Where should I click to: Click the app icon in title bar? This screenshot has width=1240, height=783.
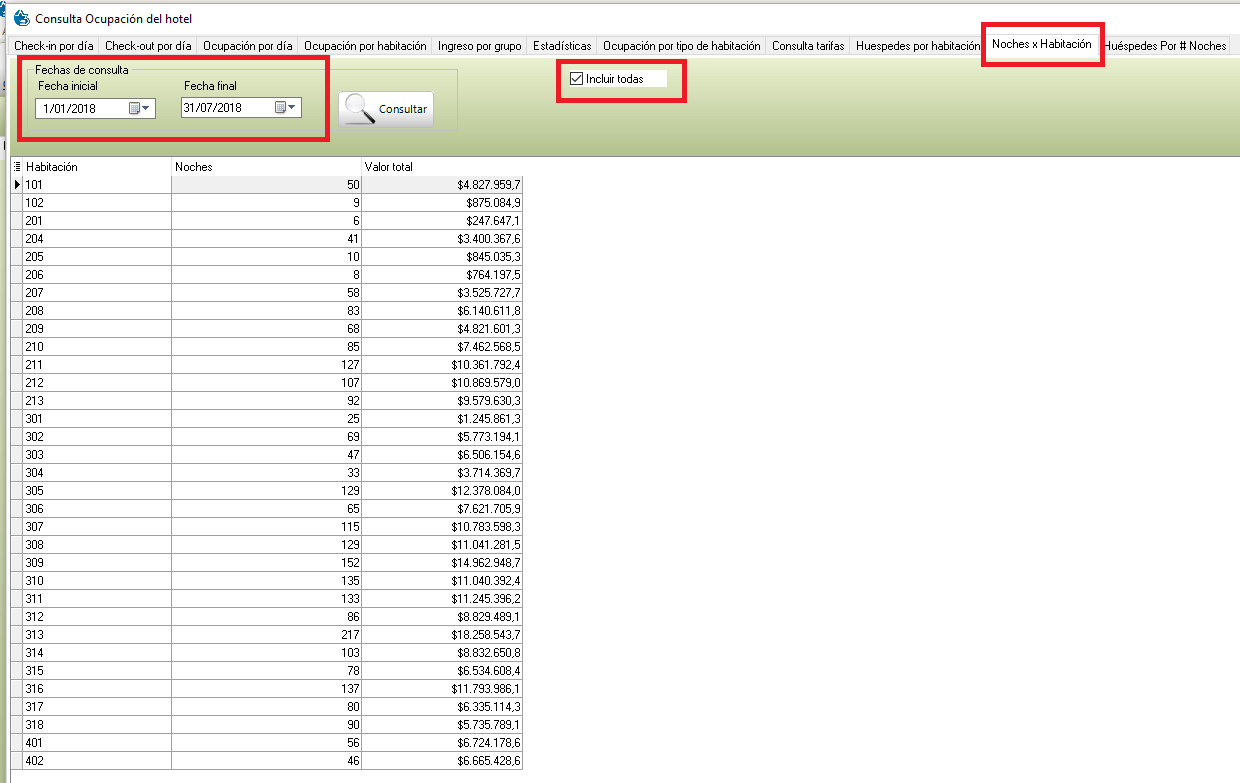21,18
